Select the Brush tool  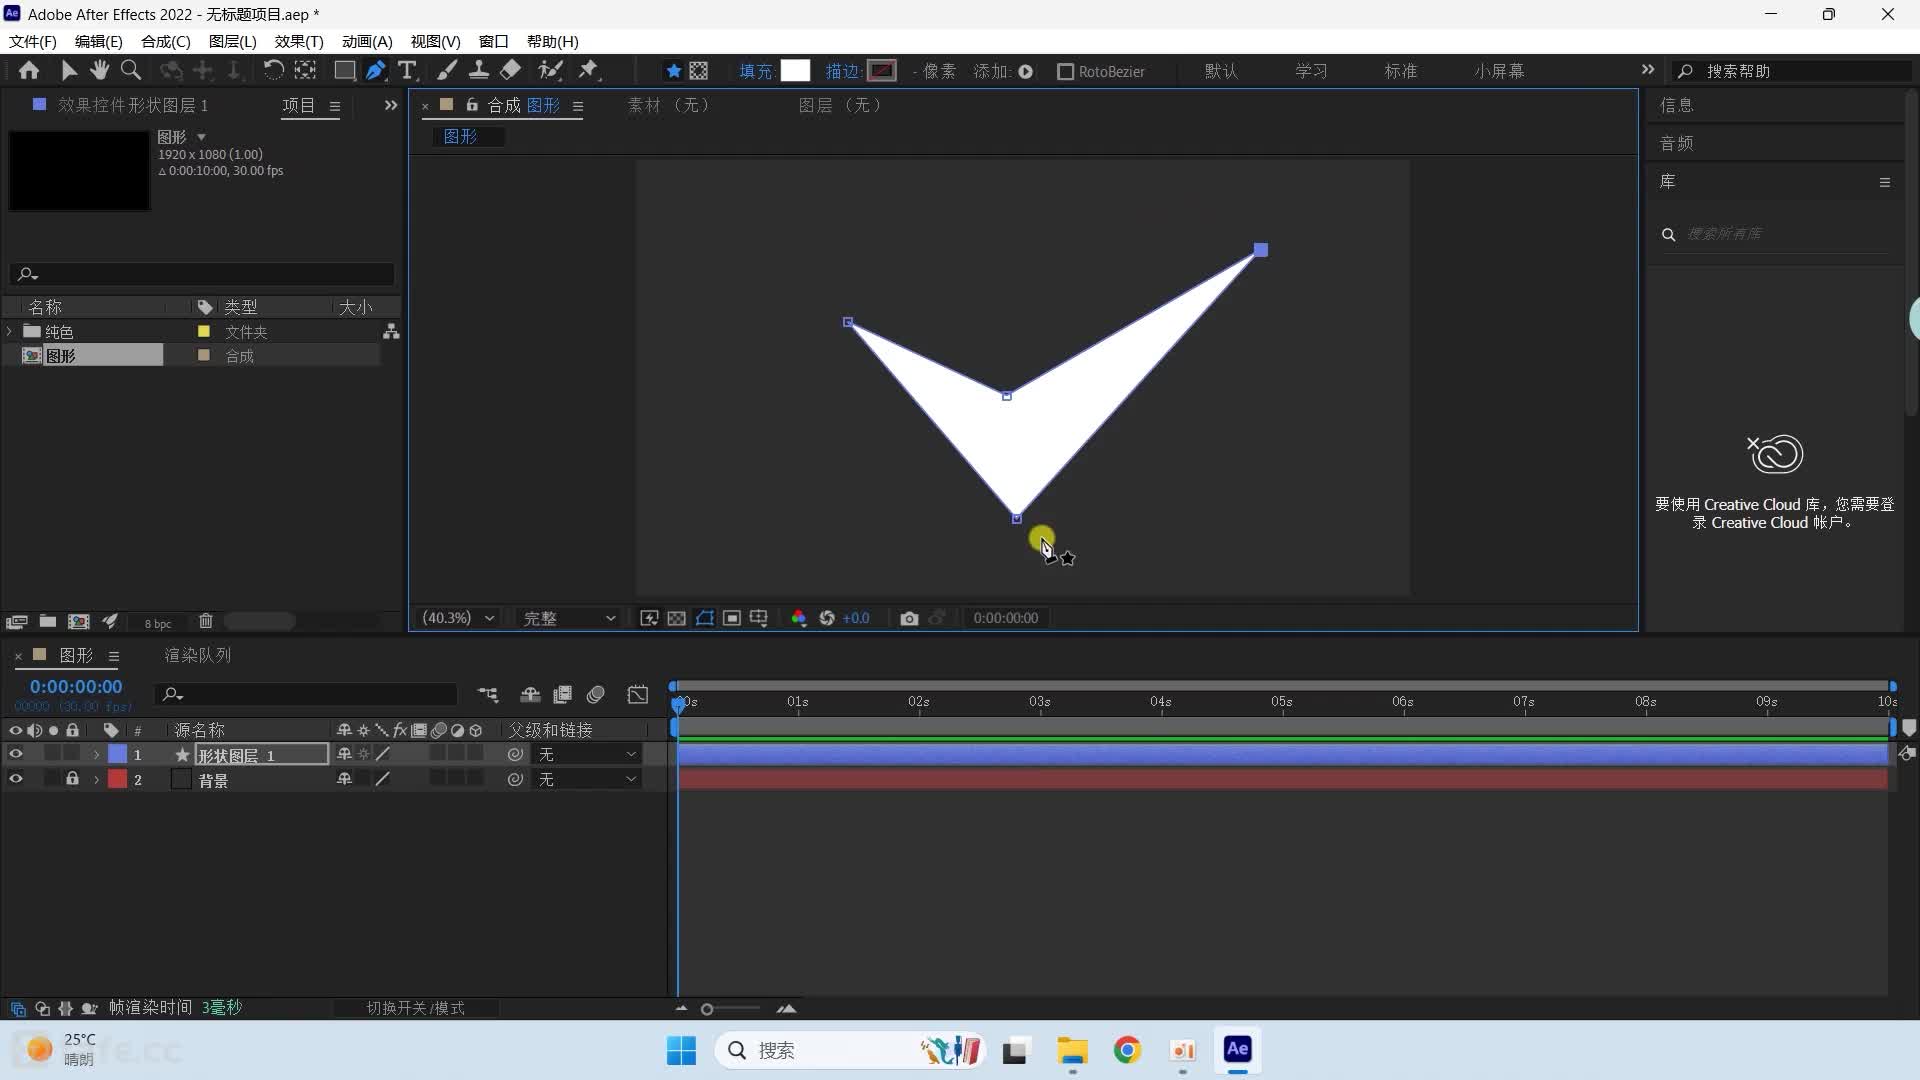pyautogui.click(x=447, y=70)
